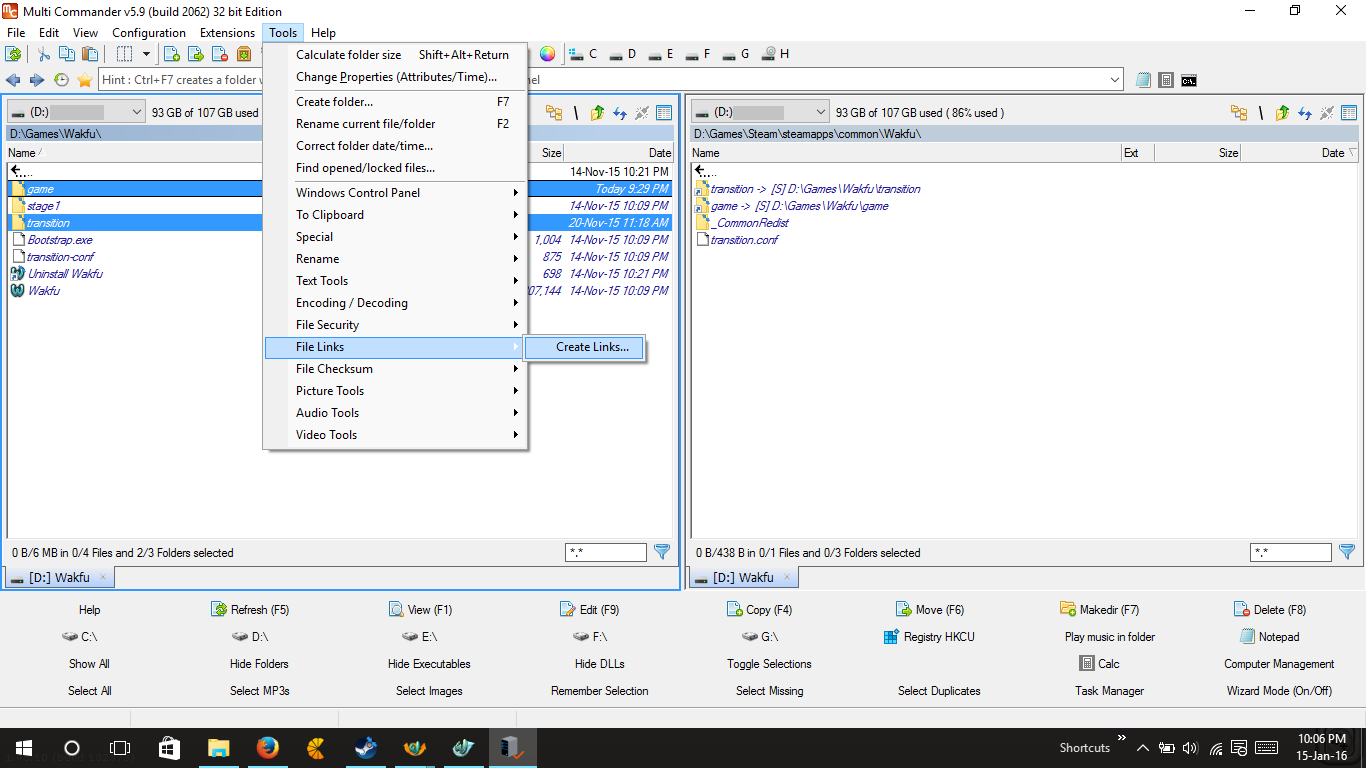Expand the Picture Tools submenu
Screen dimensions: 1366x768
(x=395, y=391)
